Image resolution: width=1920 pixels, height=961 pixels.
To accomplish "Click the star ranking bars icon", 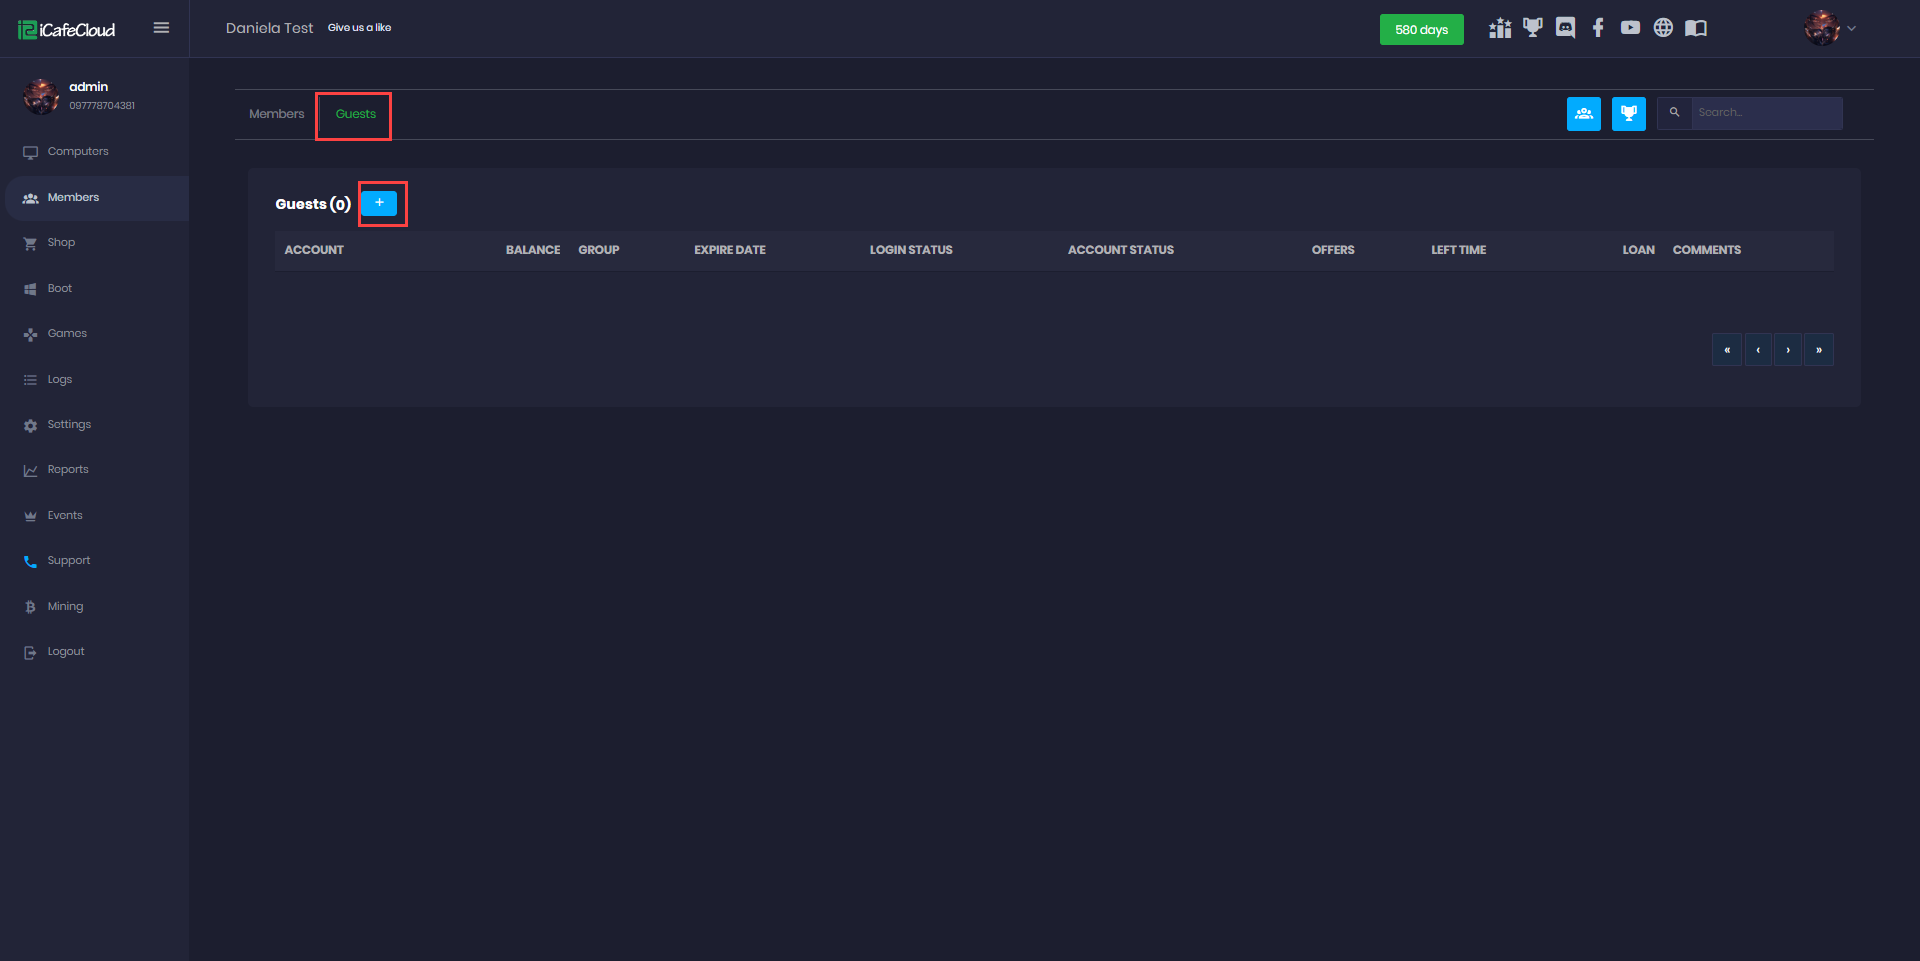I will (x=1500, y=28).
